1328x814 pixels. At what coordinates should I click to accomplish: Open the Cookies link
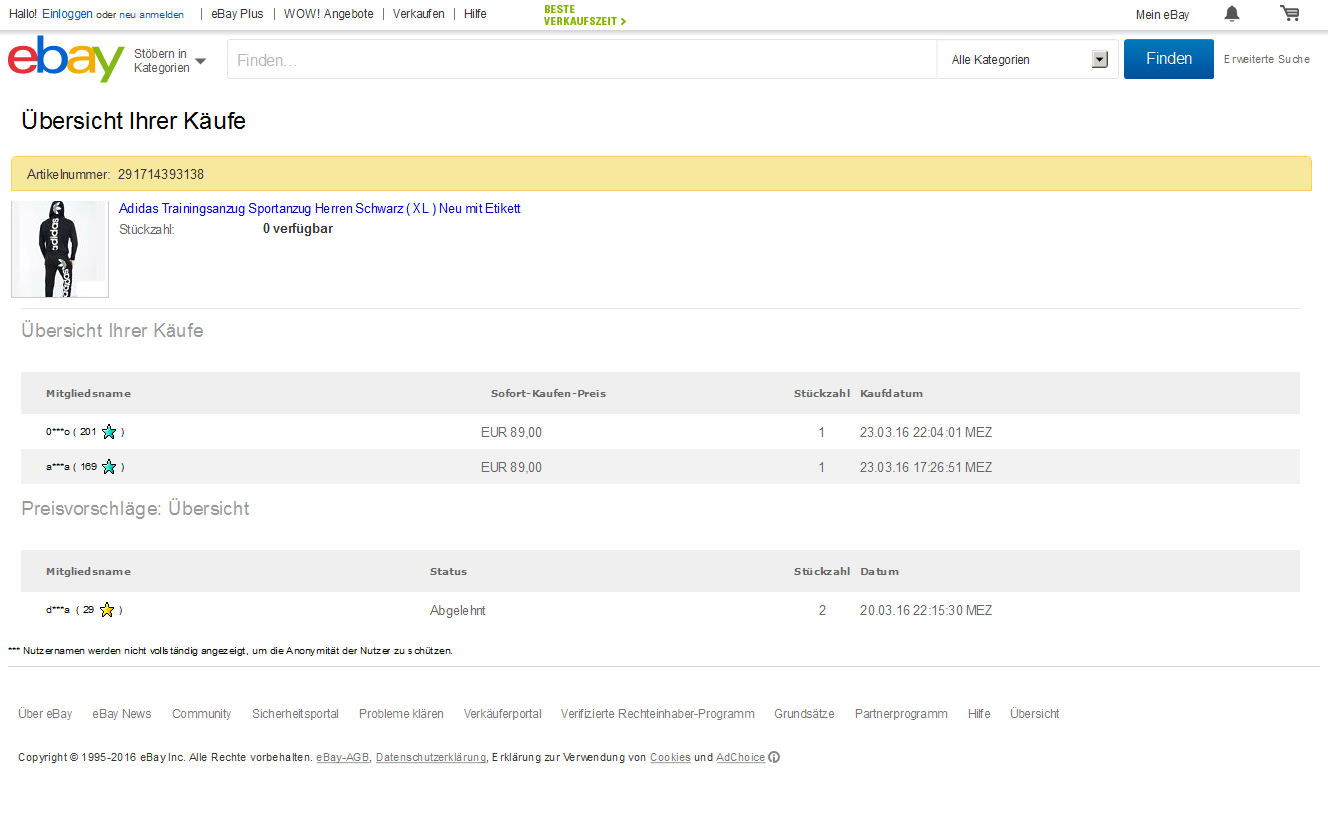click(670, 758)
